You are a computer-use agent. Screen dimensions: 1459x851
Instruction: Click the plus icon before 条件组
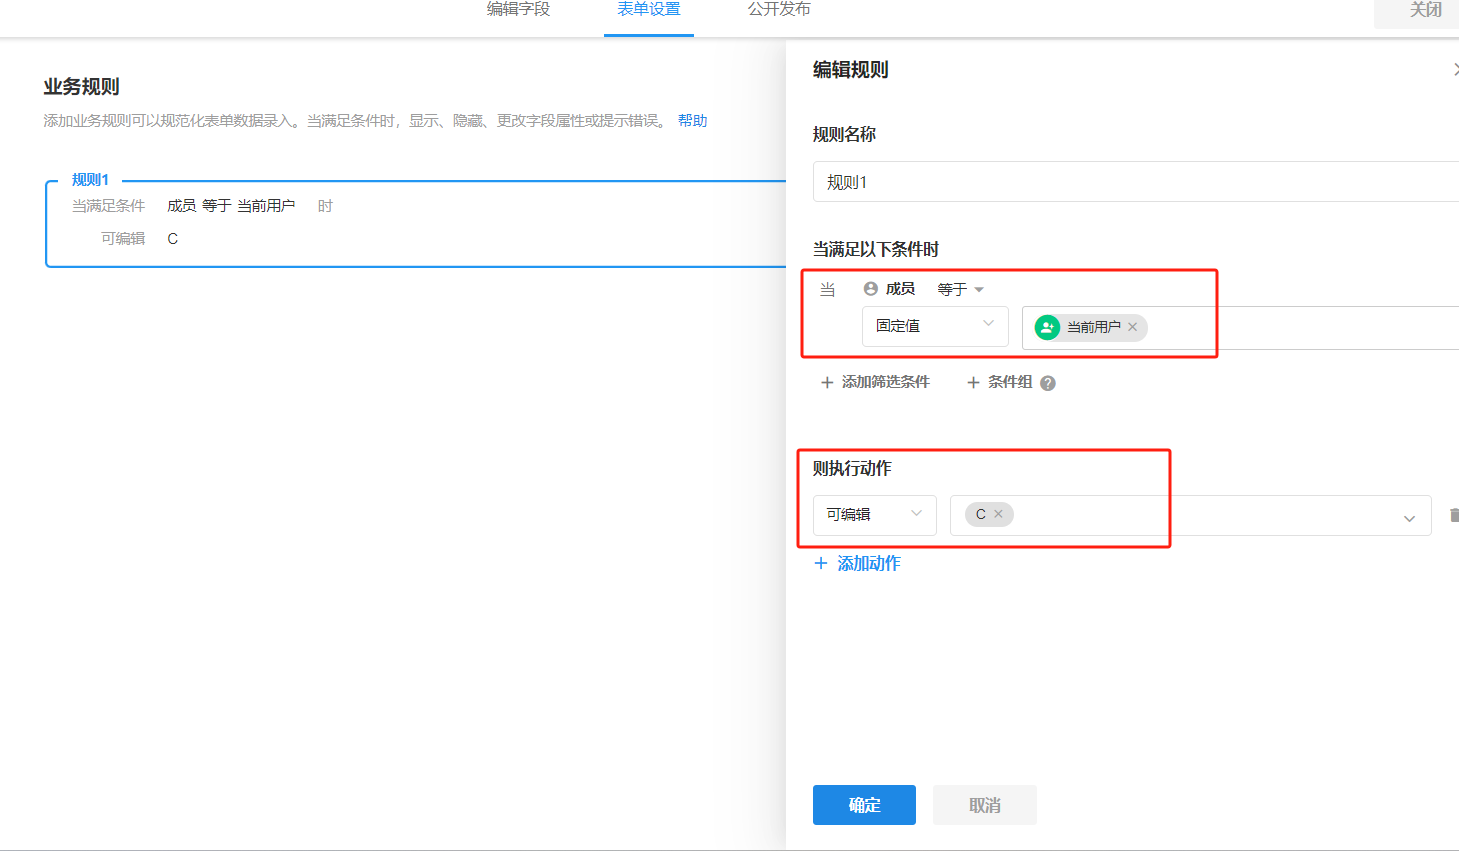coord(973,383)
